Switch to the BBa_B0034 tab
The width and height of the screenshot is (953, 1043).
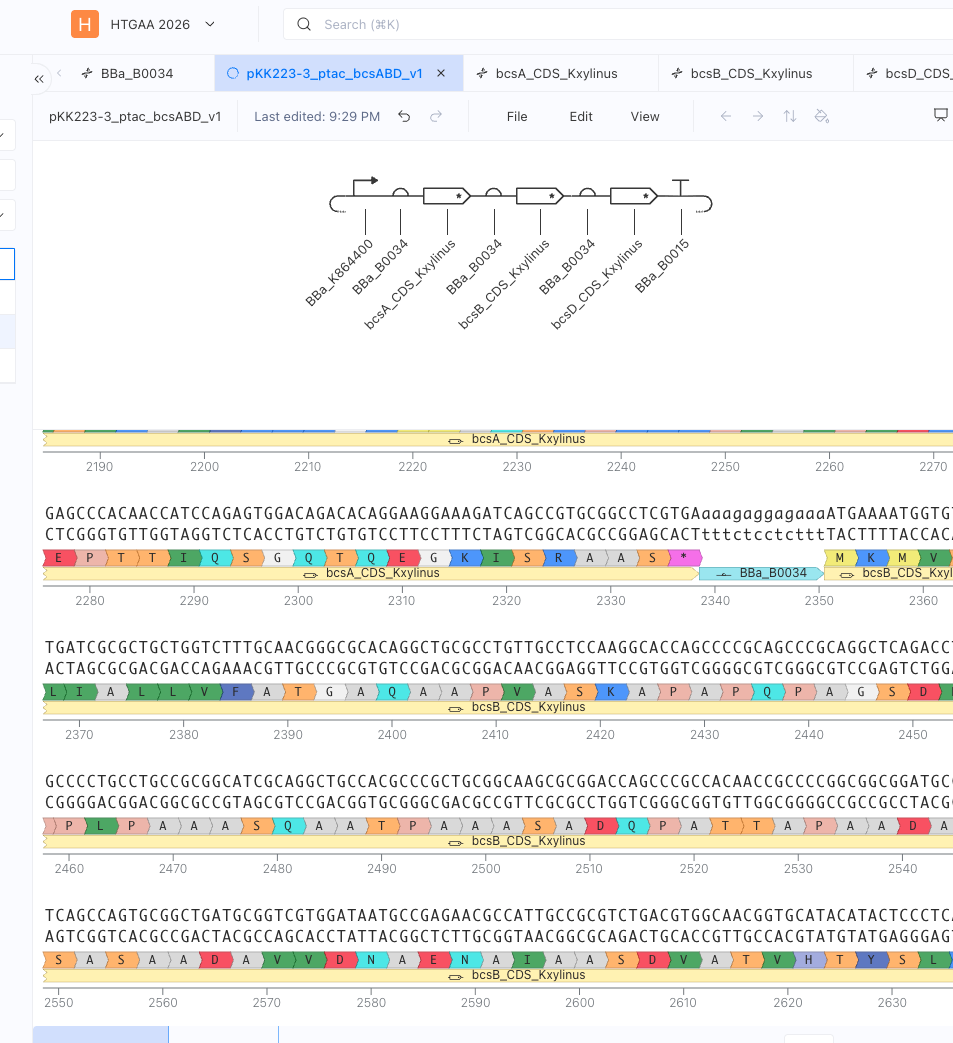pos(128,73)
